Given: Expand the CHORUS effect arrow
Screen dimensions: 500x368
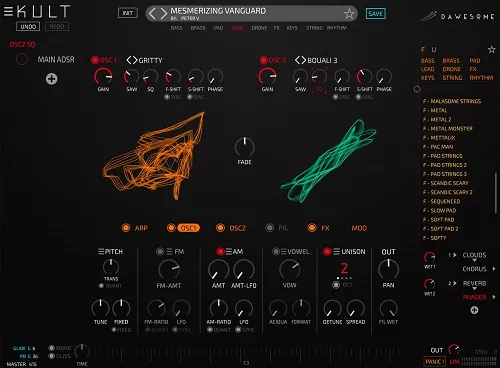Looking at the screenshot, I should [494, 269].
